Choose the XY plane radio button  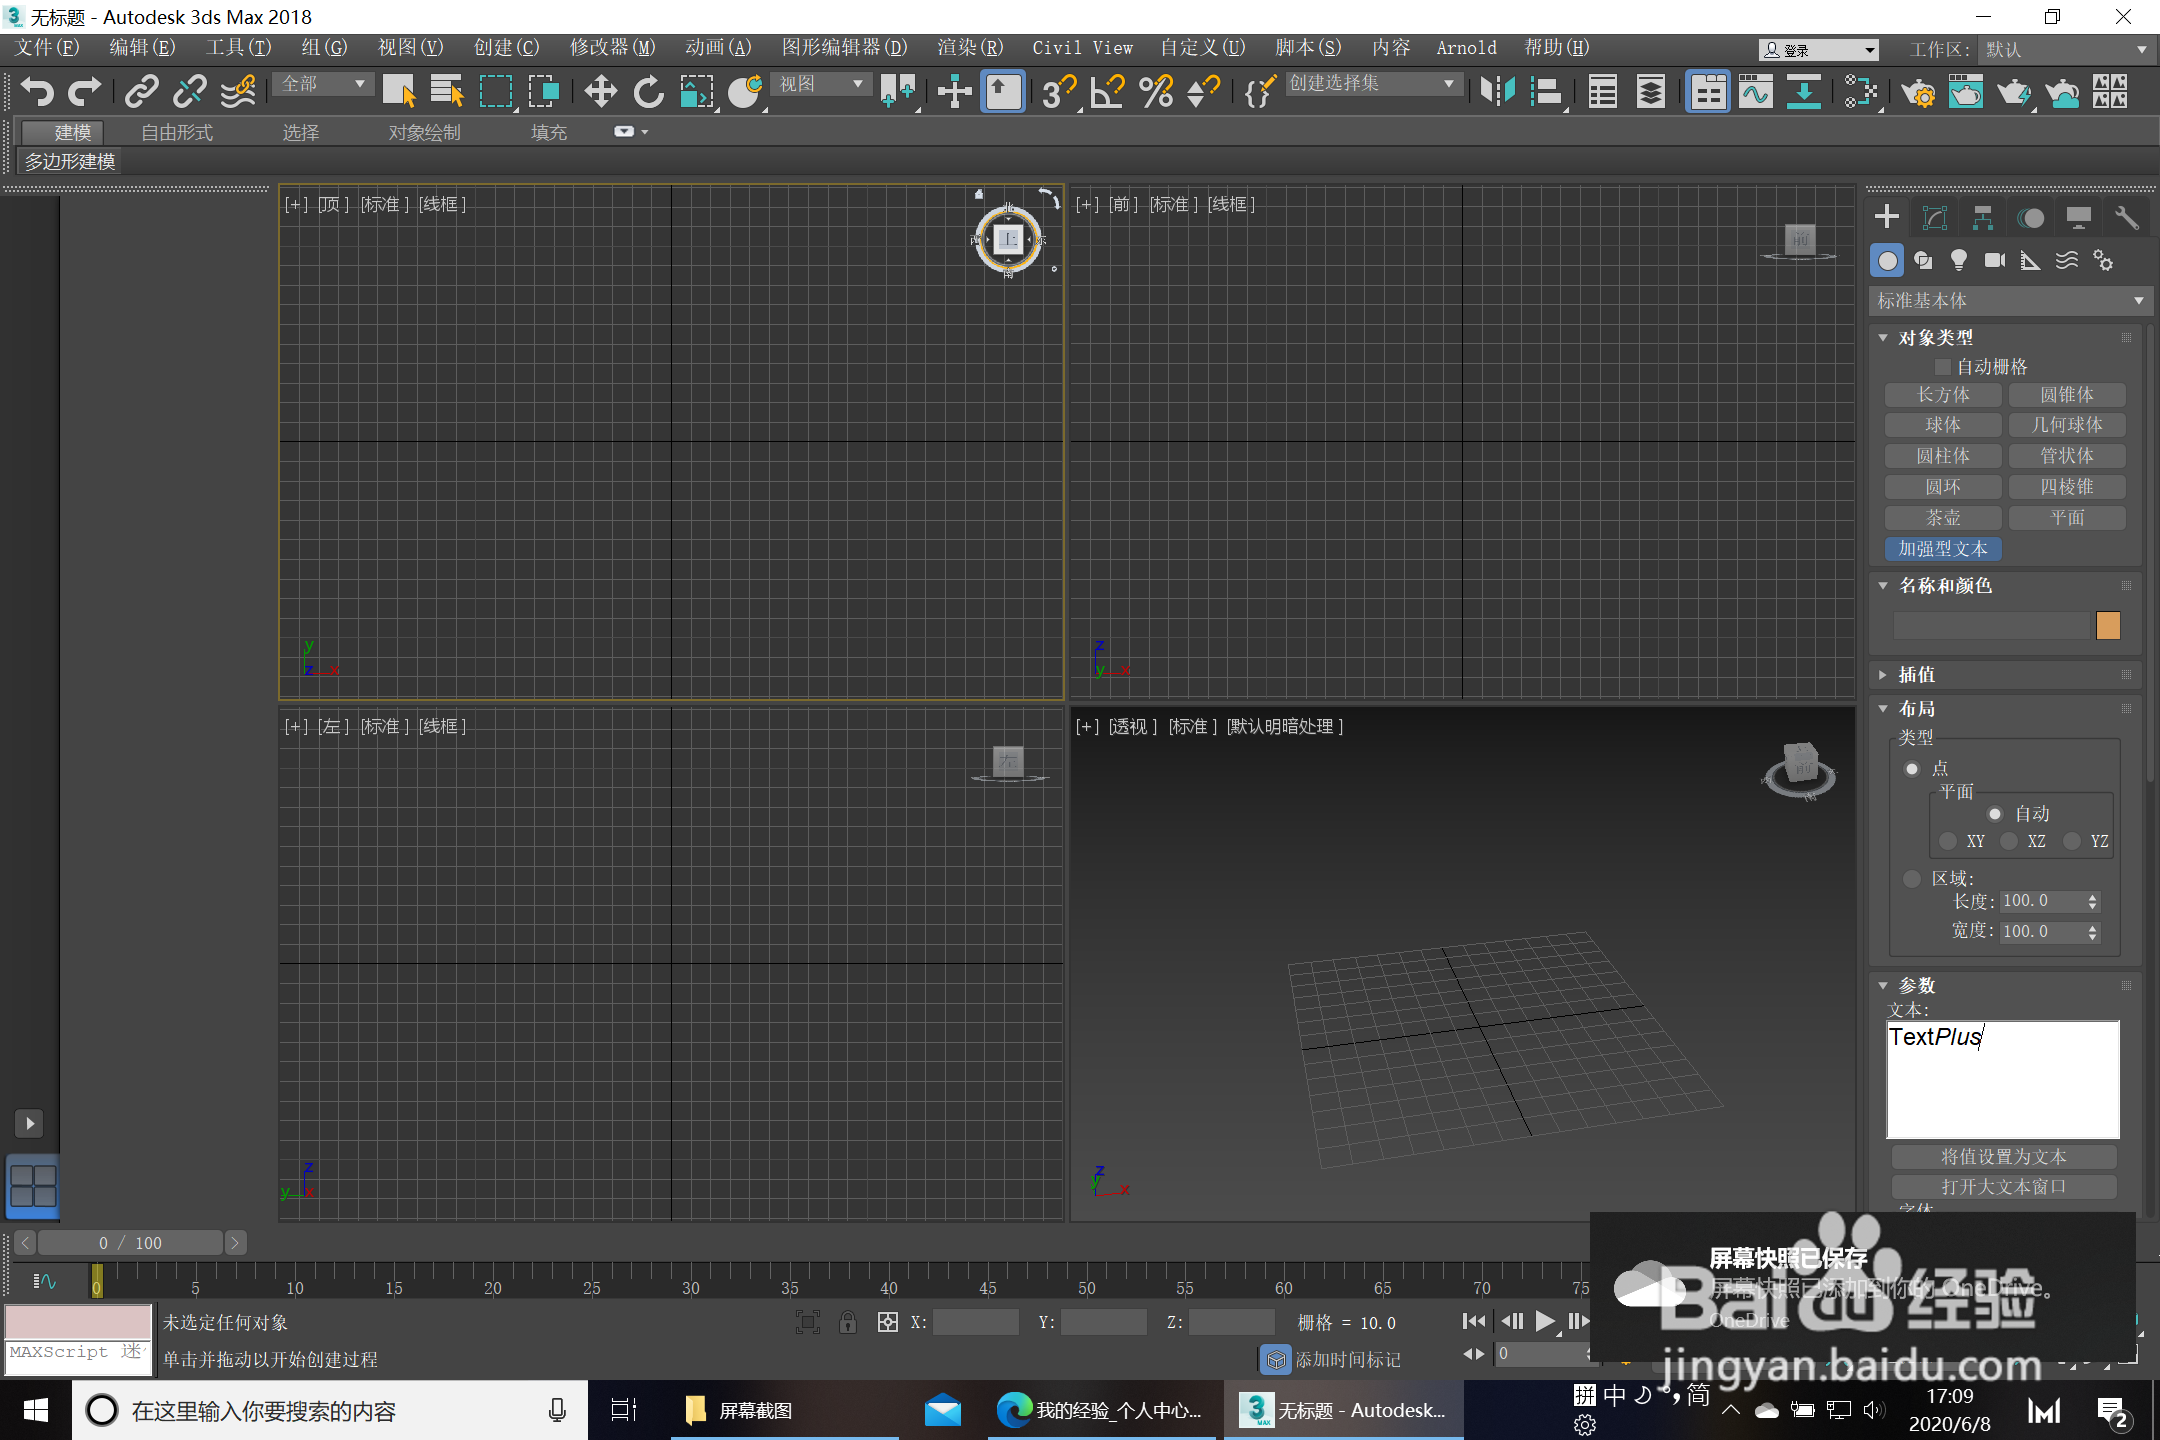1948,841
